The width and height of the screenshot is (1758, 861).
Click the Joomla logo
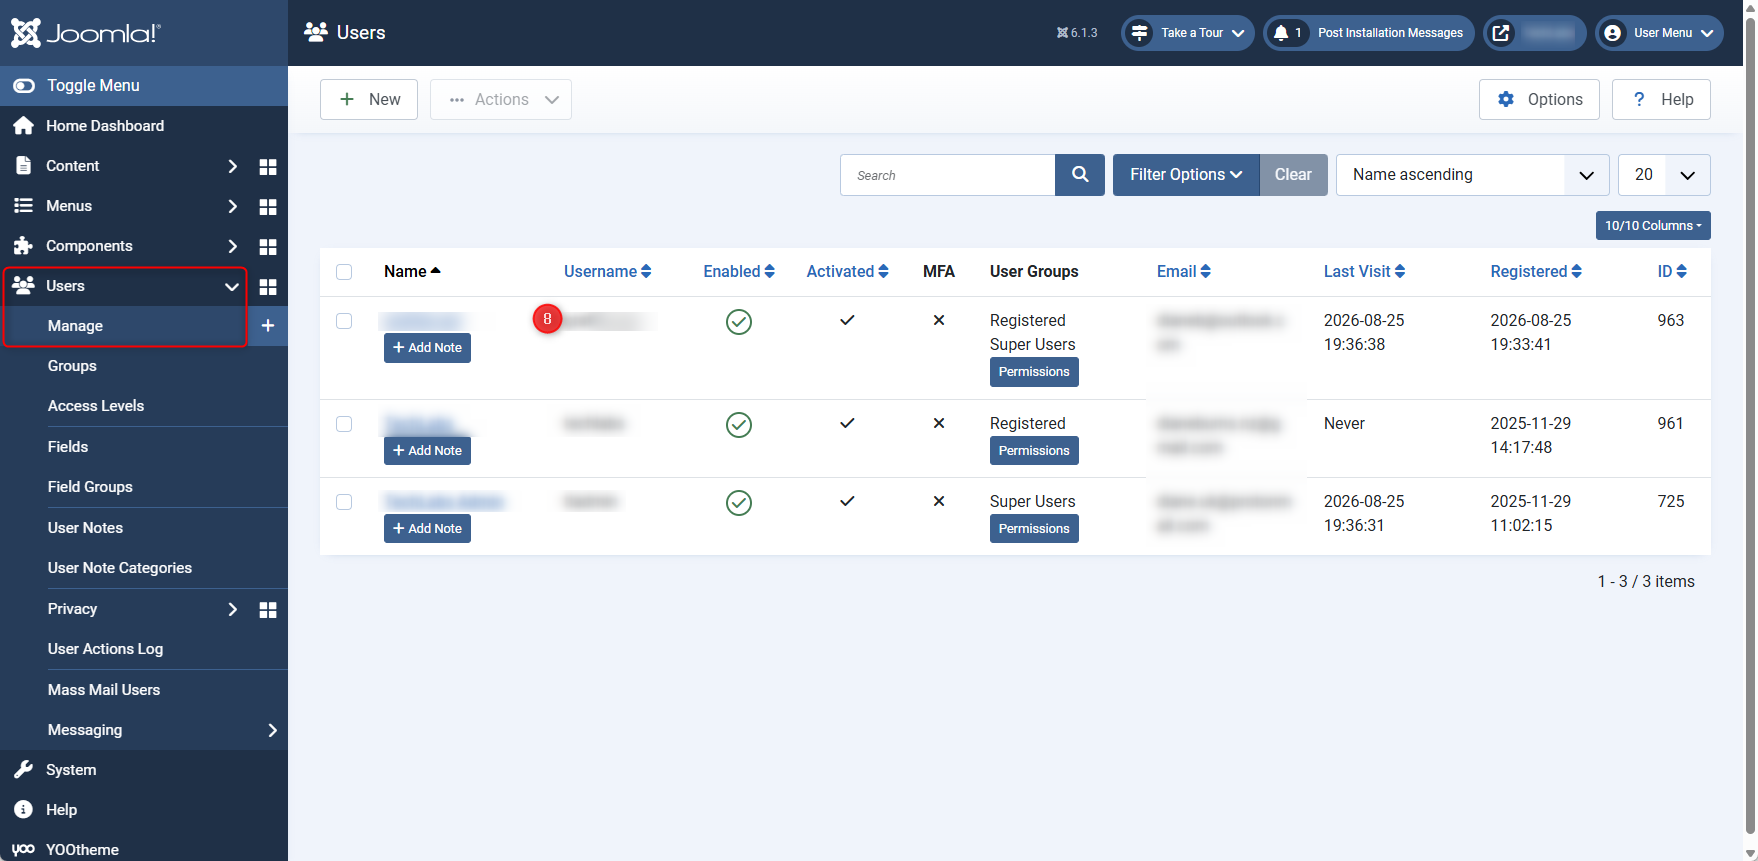point(86,33)
